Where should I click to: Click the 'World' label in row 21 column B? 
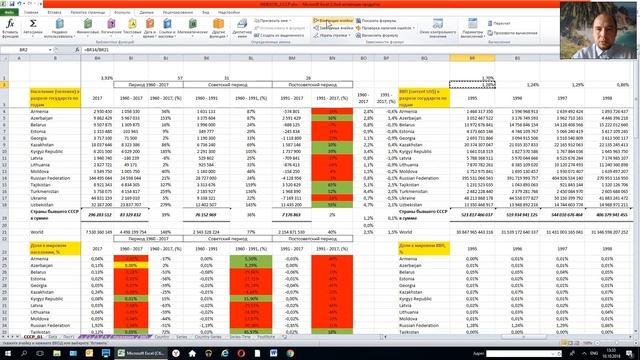(37, 232)
